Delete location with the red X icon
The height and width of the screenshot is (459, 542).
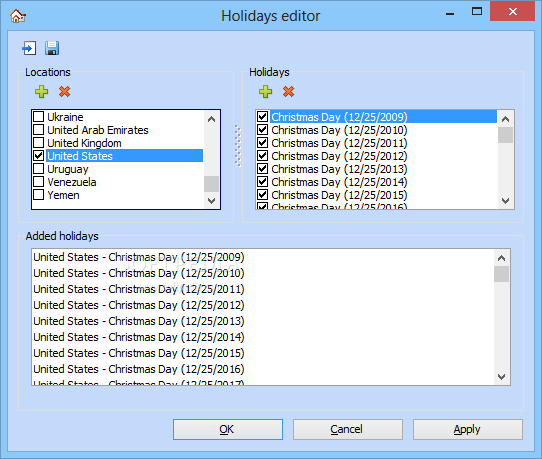(x=65, y=92)
